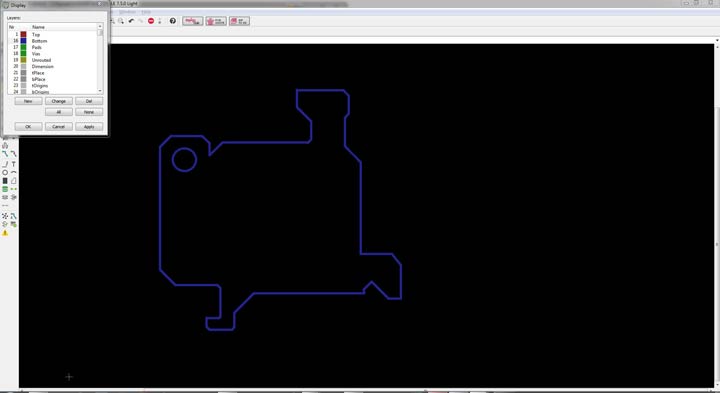Click the Undo arrow in top toolbar
Screen dimensions: 720x393
click(x=131, y=21)
